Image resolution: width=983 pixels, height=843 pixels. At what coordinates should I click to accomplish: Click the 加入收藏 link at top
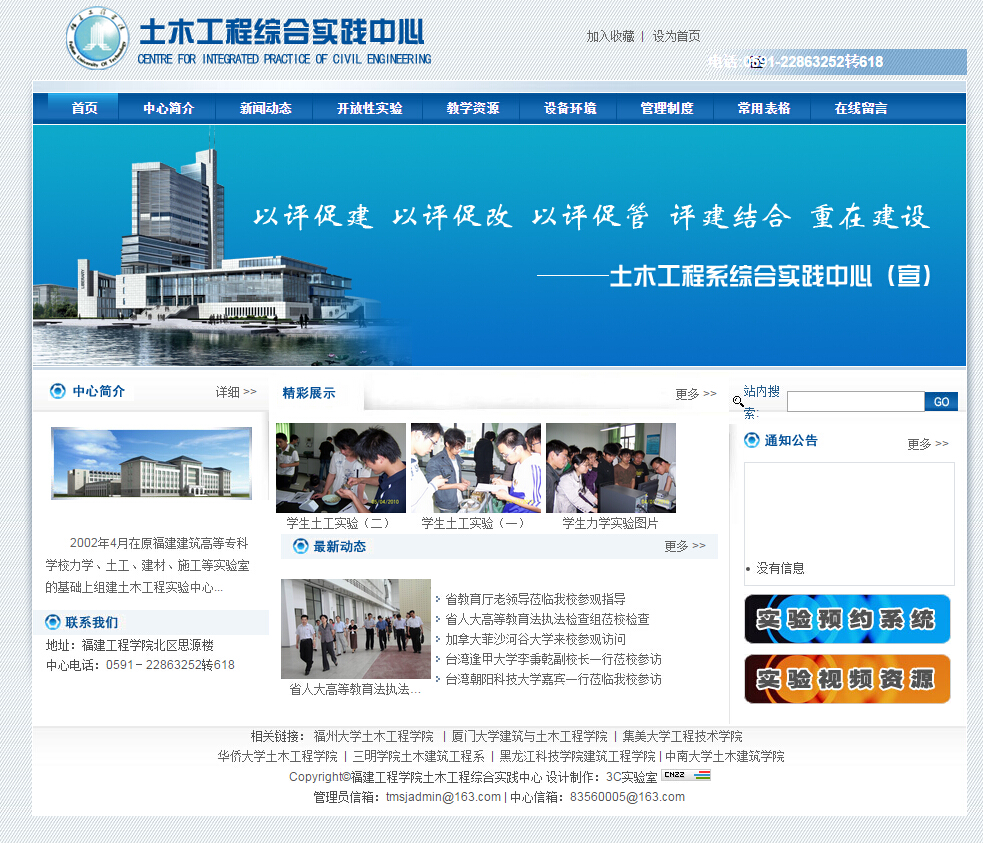point(610,36)
